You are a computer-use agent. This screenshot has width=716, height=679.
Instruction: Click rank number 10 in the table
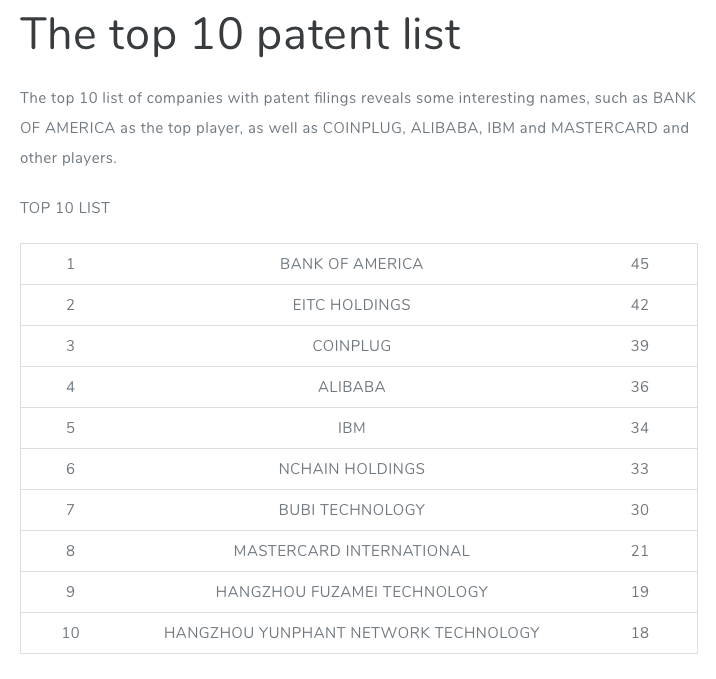point(70,633)
